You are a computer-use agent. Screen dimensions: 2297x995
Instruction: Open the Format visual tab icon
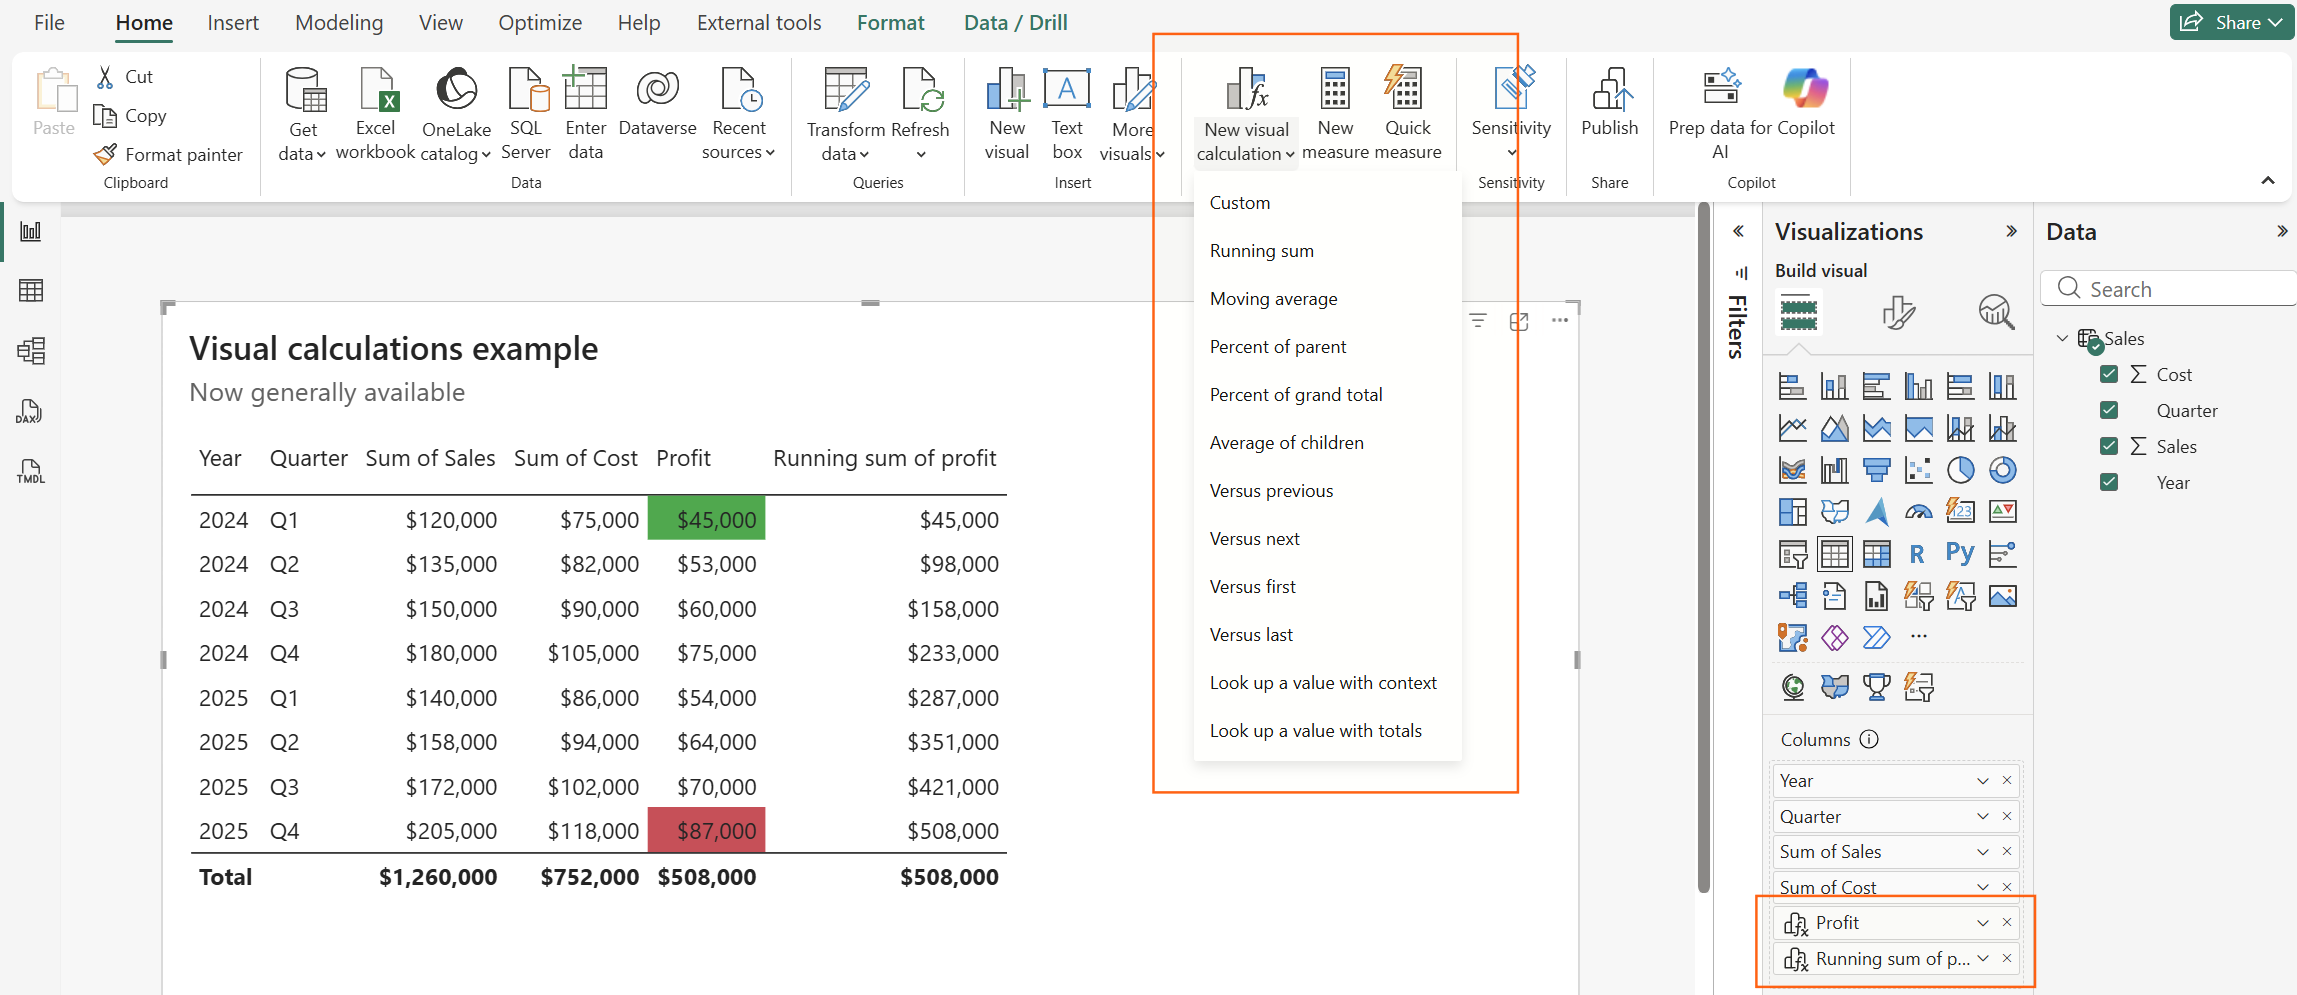(1898, 312)
